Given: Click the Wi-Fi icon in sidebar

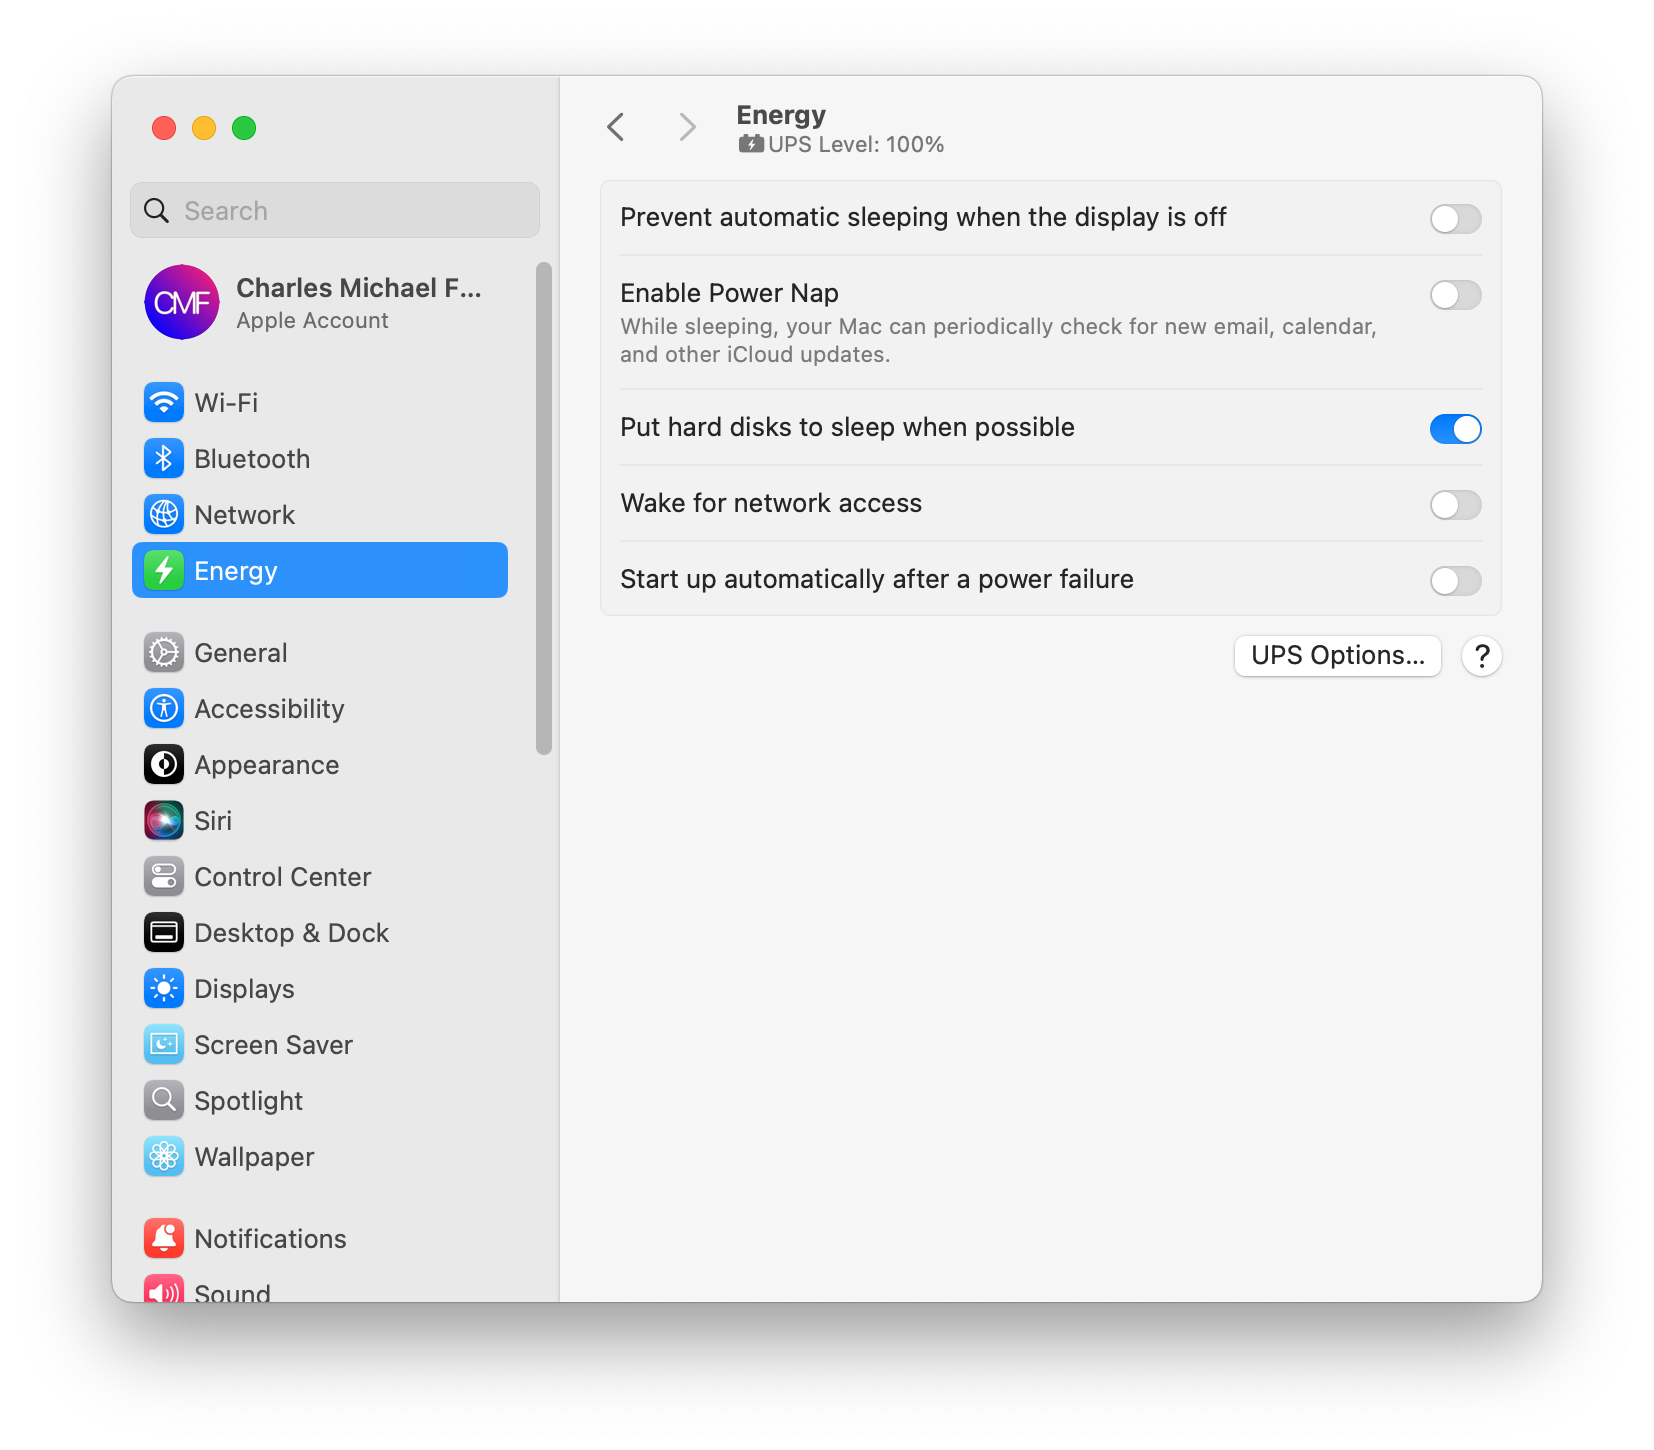Looking at the screenshot, I should pos(164,403).
